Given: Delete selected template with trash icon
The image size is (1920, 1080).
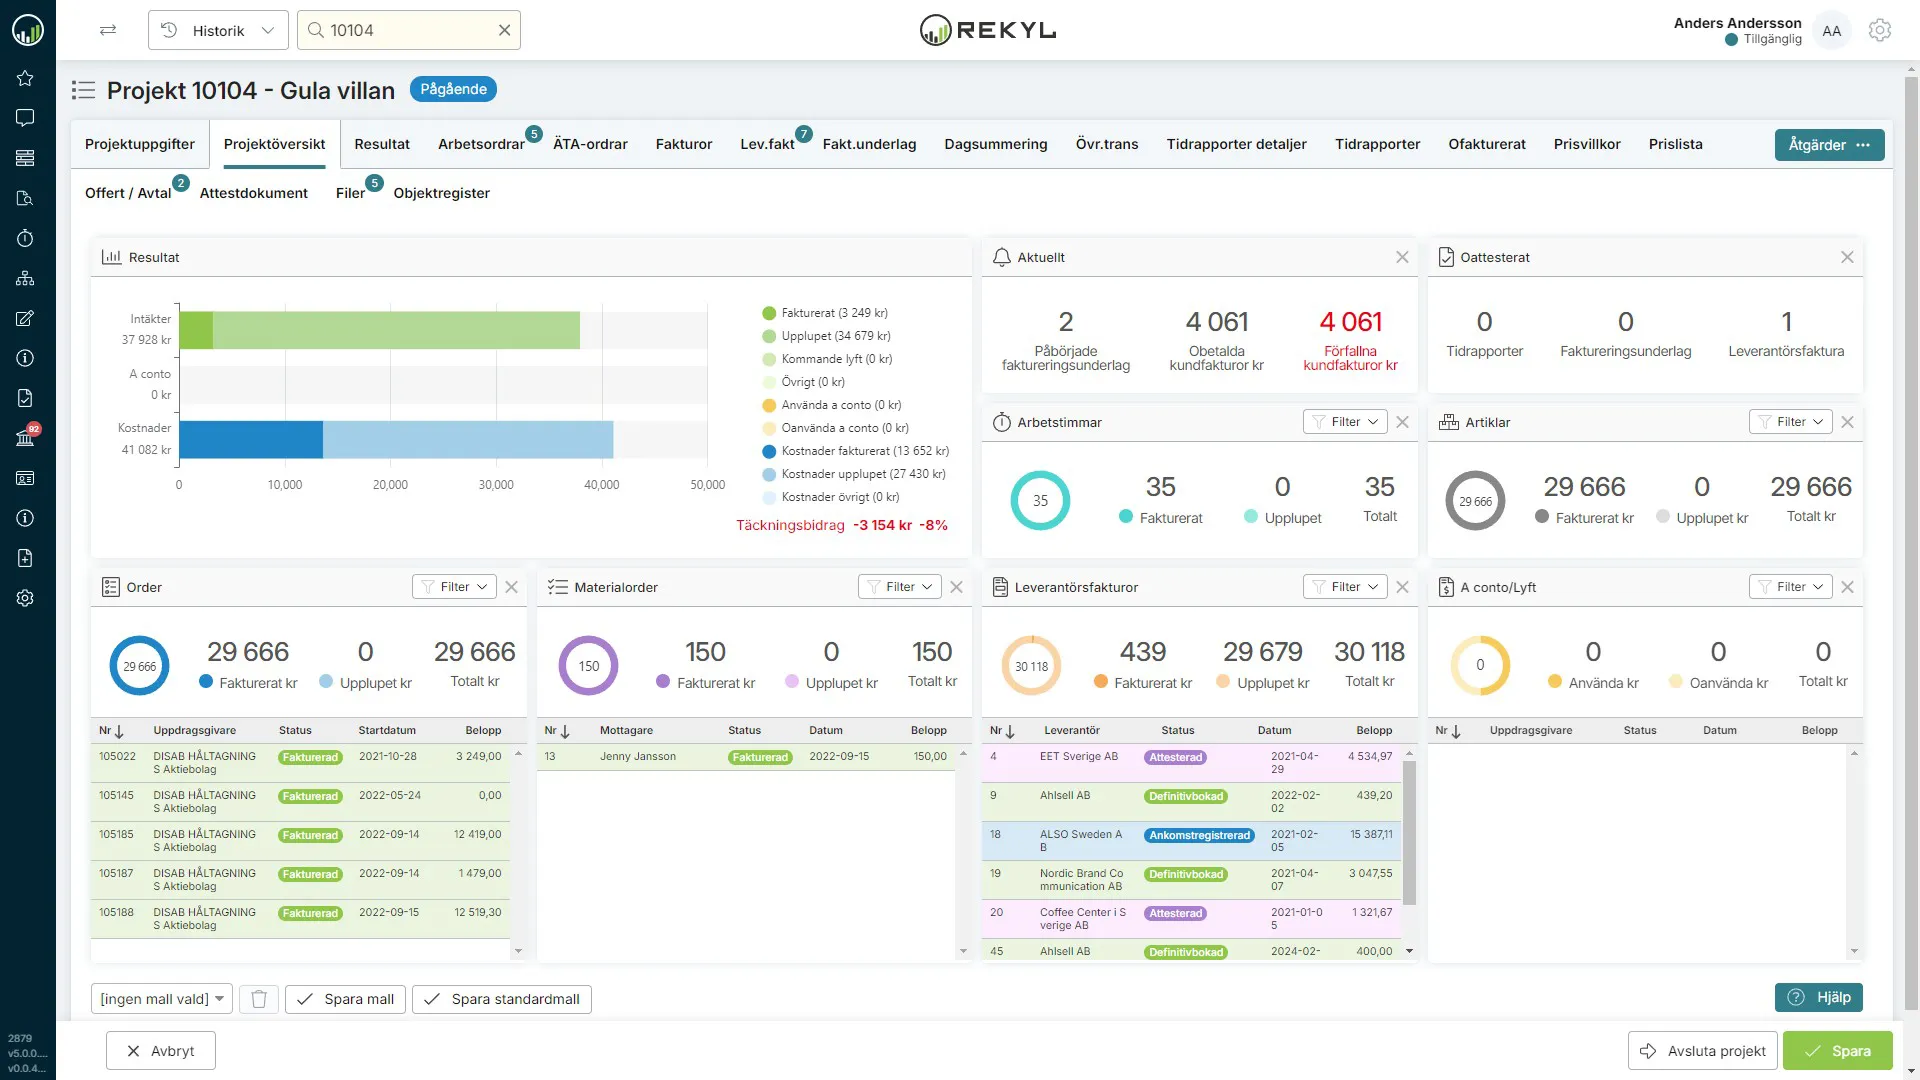Looking at the screenshot, I should click(x=259, y=999).
